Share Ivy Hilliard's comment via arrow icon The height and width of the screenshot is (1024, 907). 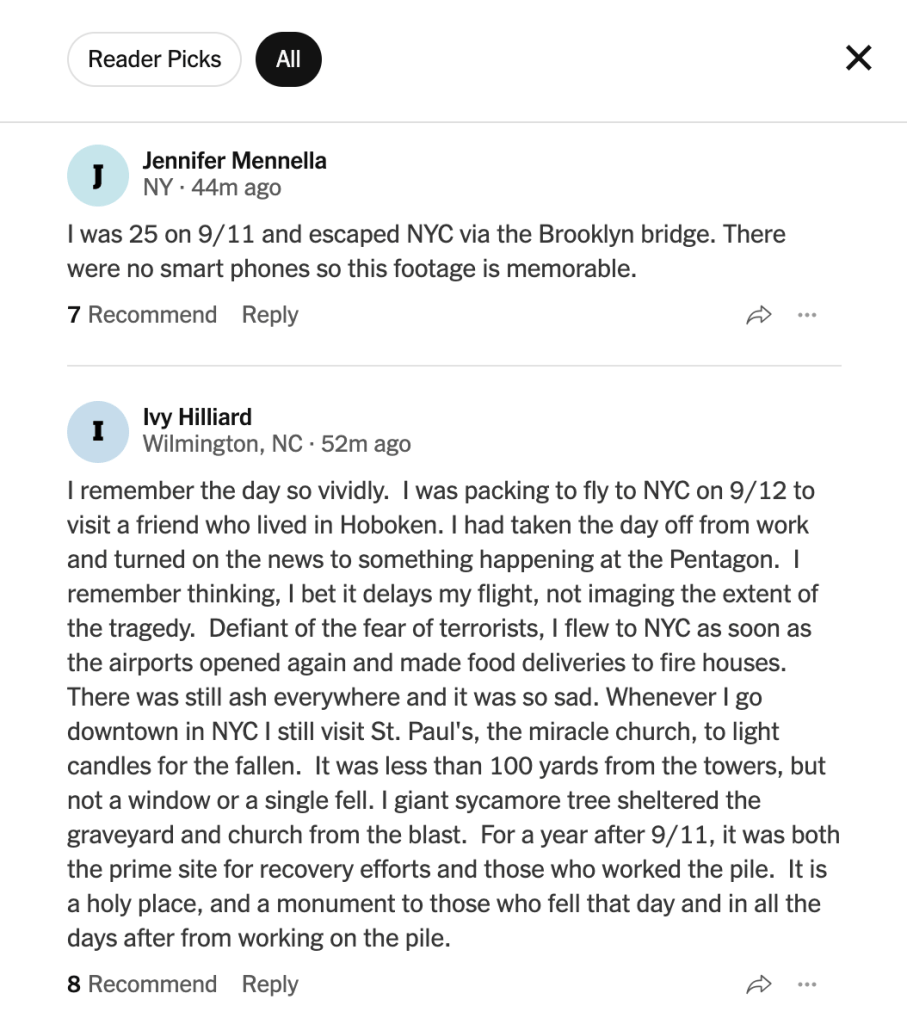(759, 985)
